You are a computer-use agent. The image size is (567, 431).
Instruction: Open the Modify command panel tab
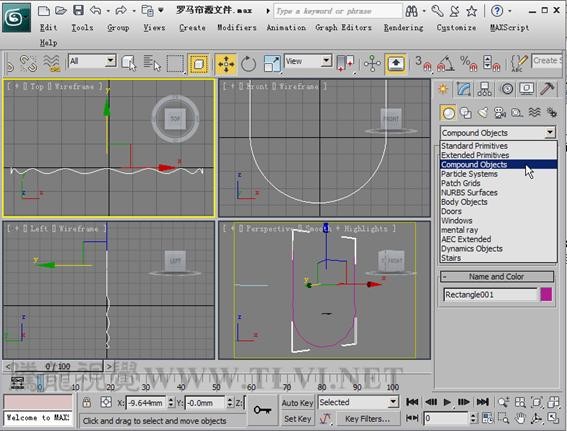point(464,89)
